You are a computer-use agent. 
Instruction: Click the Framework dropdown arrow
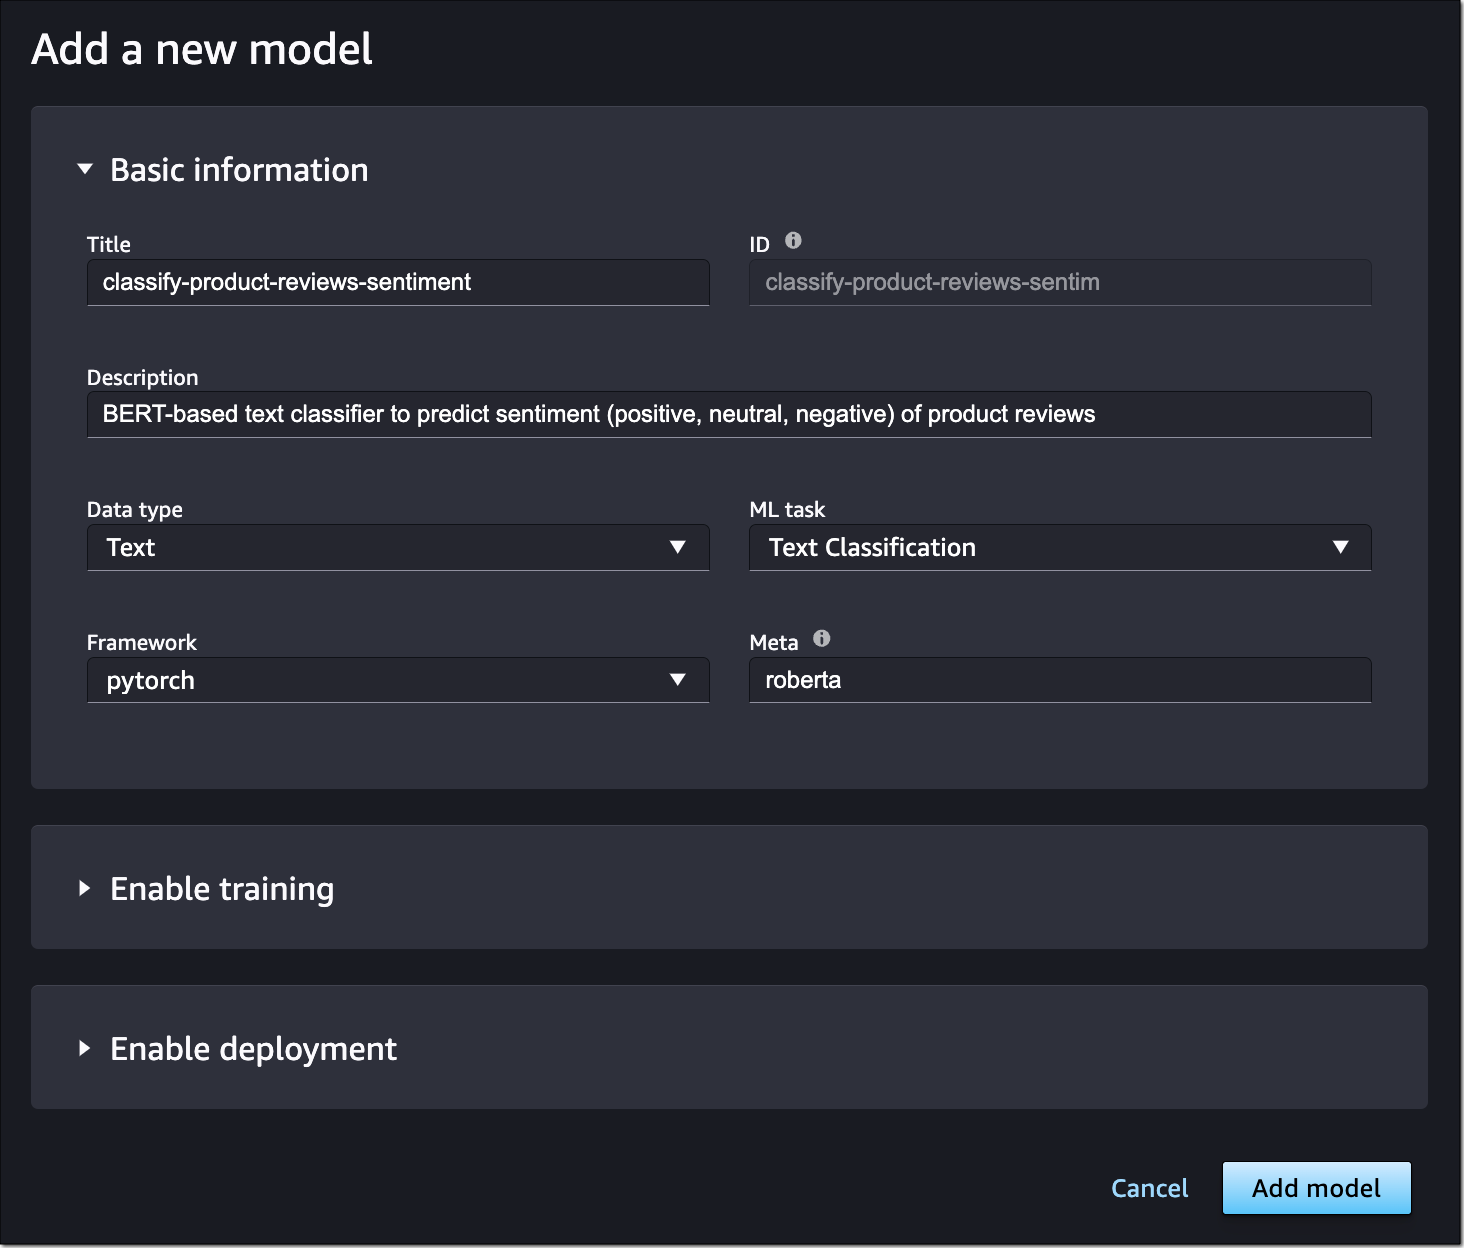pos(678,680)
